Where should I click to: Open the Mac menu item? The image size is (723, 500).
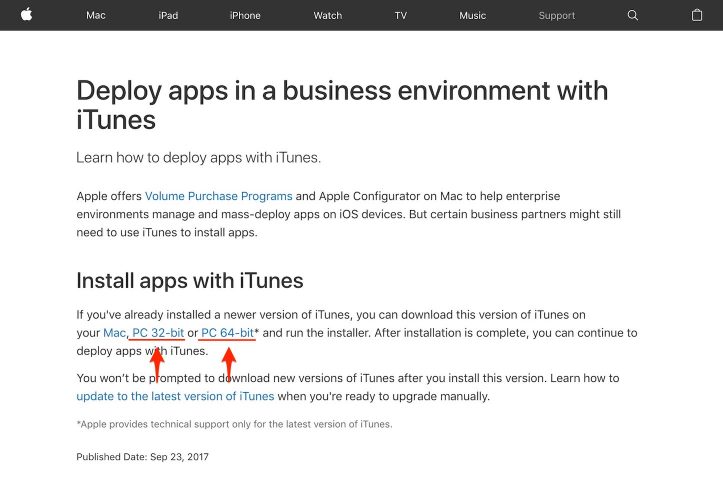tap(96, 15)
